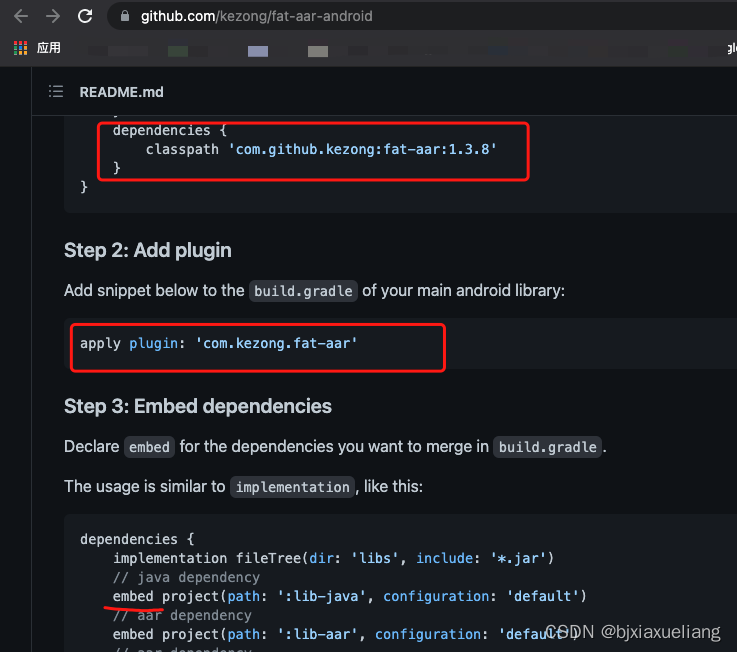
Task: Click the 'dependencies {' line in Step 3 code
Action: pos(137,539)
